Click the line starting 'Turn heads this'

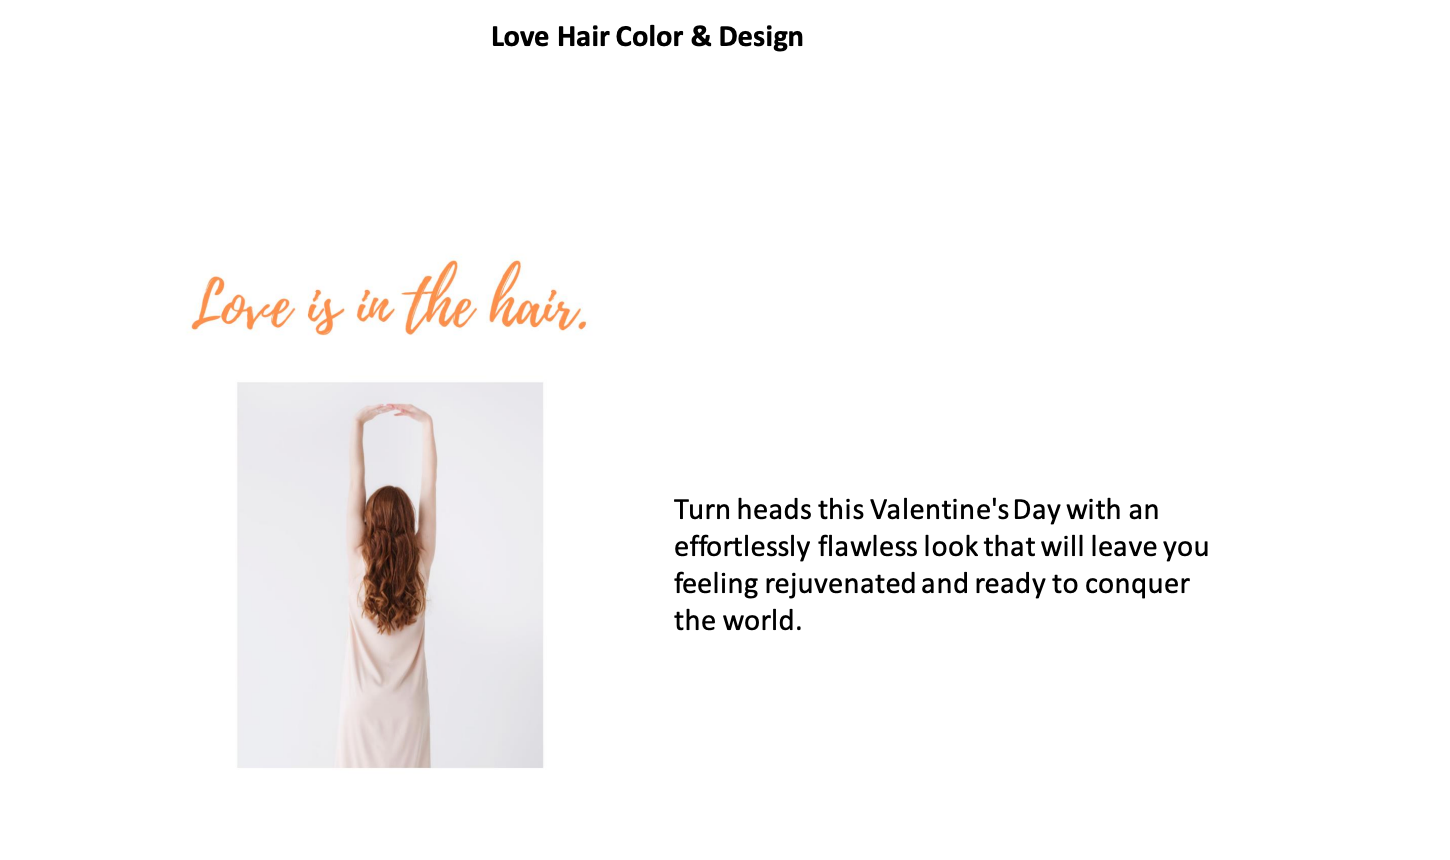point(916,509)
